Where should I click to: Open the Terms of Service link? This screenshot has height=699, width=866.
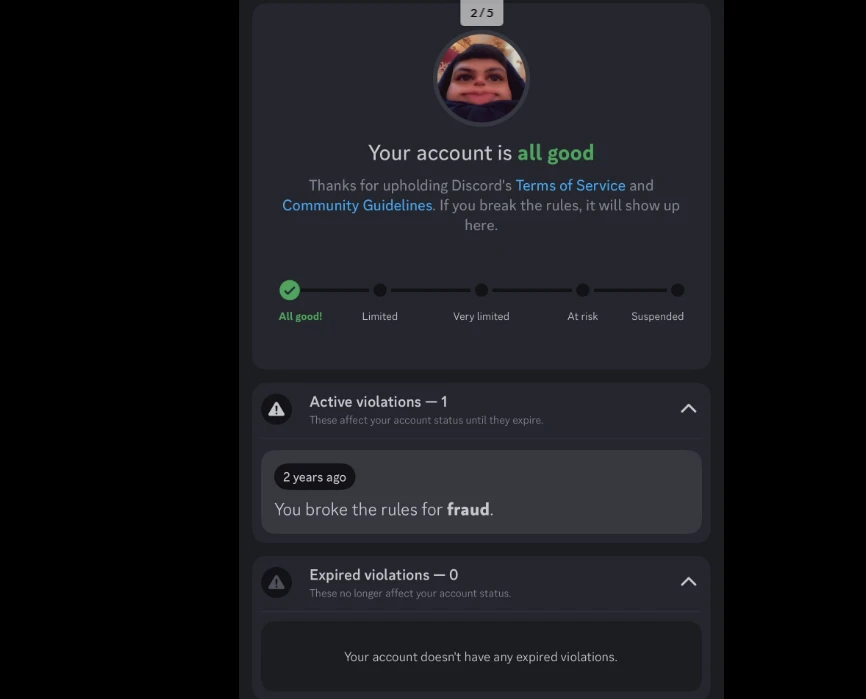click(571, 185)
